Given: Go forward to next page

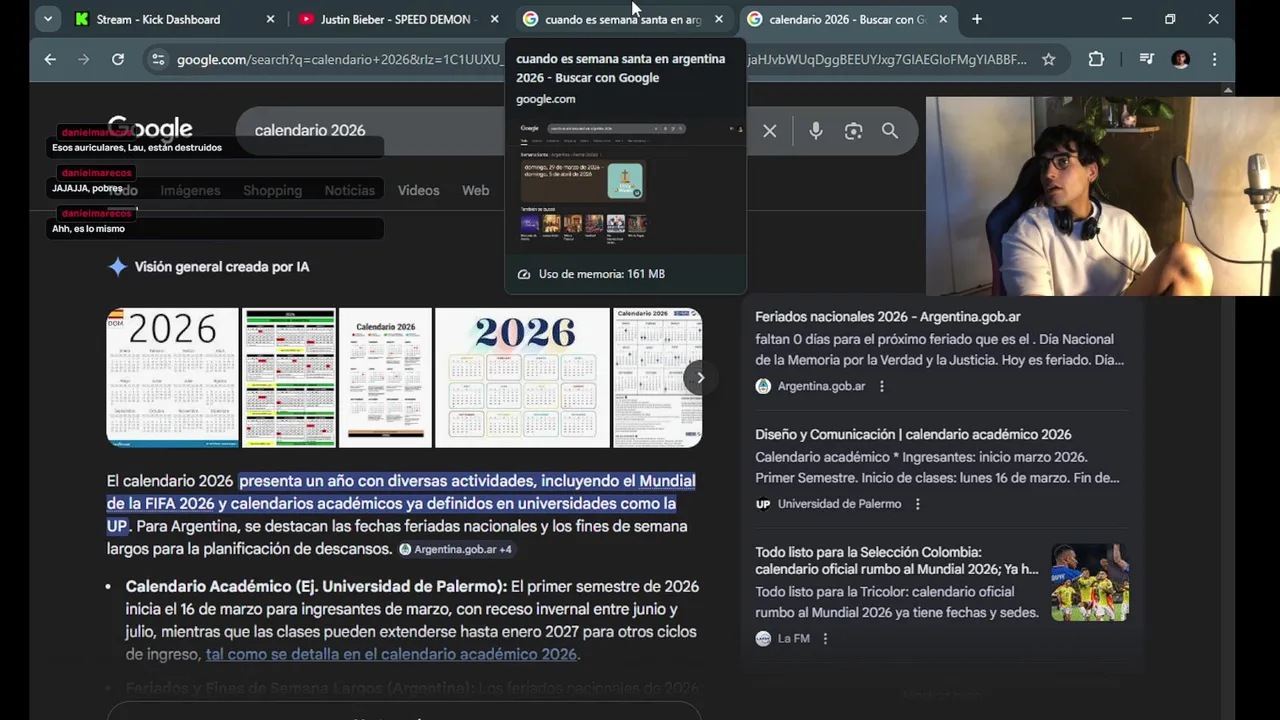Looking at the screenshot, I should click(84, 60).
